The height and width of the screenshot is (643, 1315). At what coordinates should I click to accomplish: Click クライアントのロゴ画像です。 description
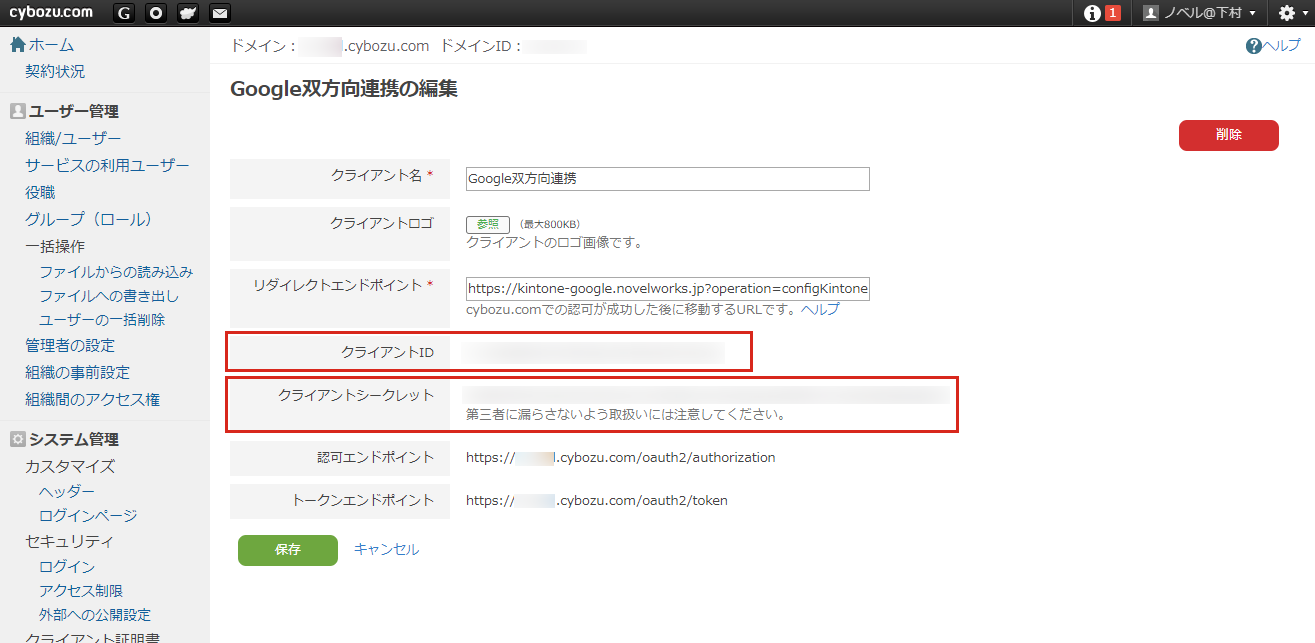tap(554, 243)
